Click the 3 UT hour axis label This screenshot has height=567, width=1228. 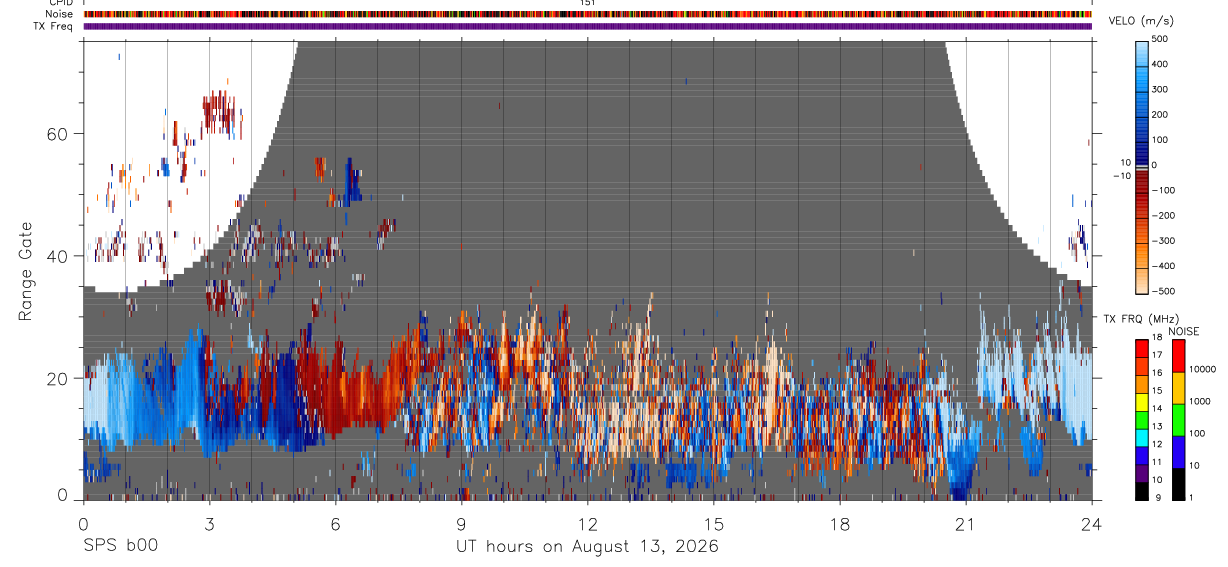point(209,523)
